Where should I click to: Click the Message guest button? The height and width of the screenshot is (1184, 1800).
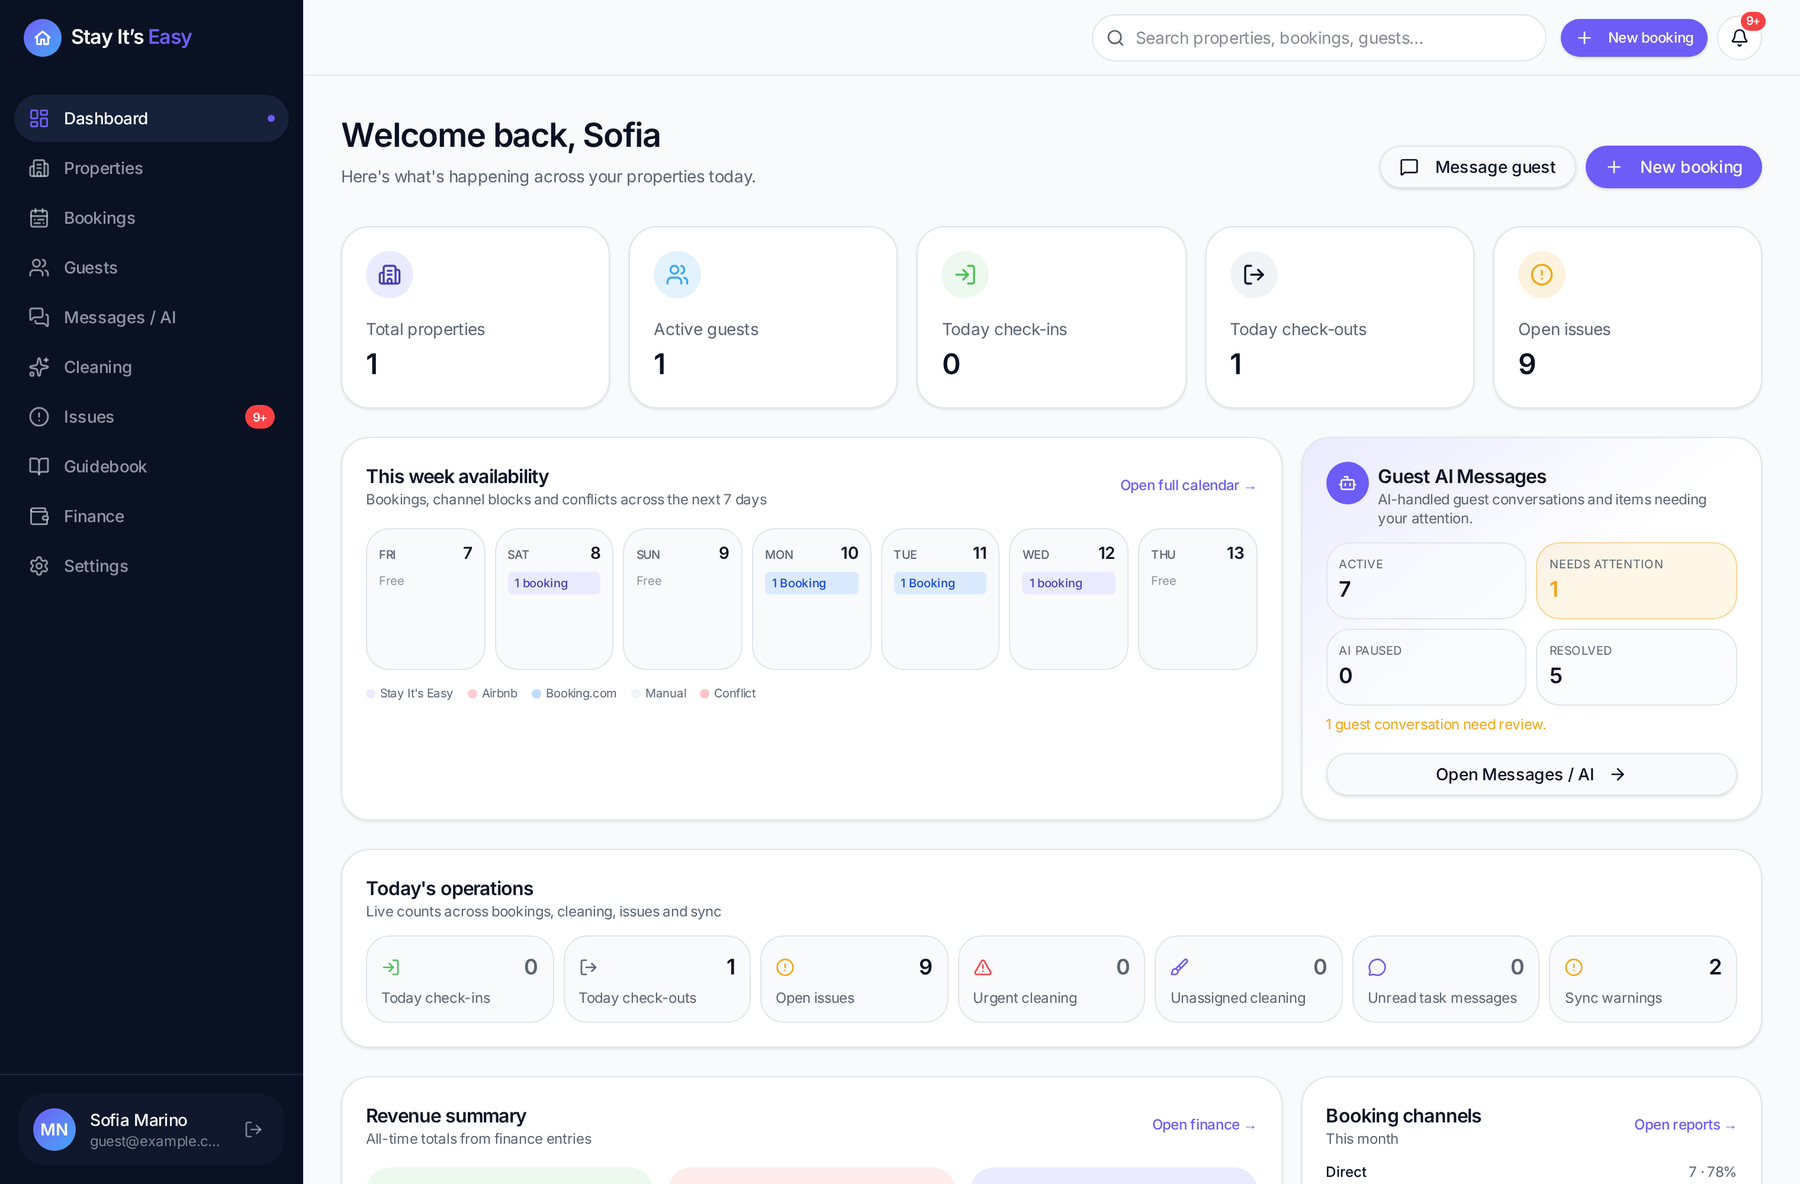pyautogui.click(x=1477, y=167)
